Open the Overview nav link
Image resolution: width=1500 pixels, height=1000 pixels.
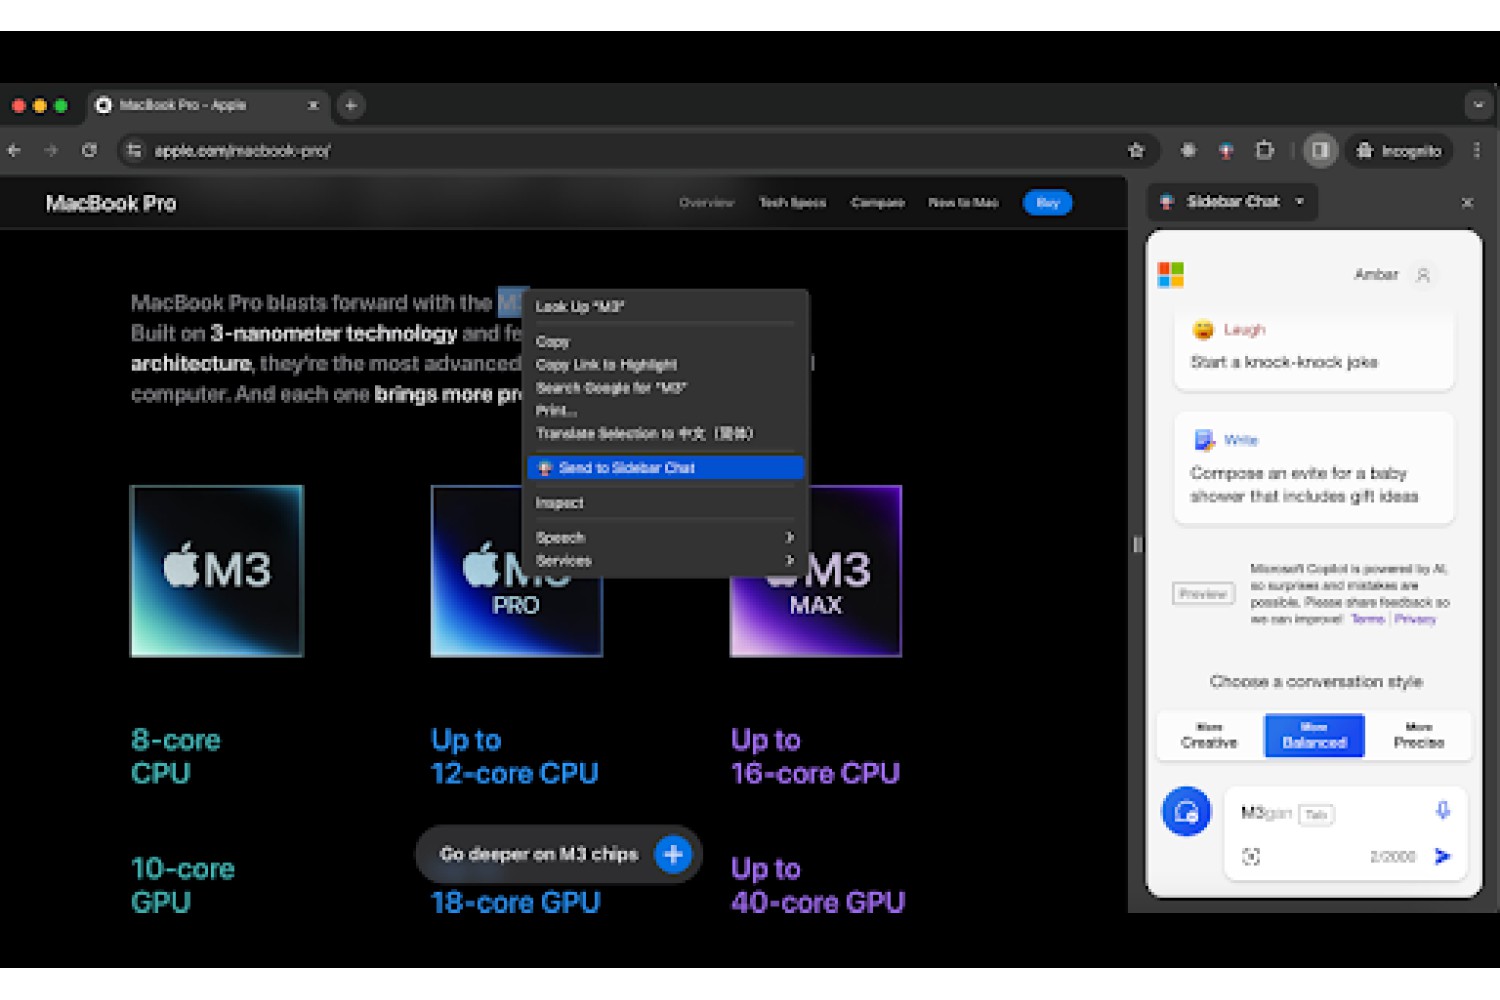coord(706,203)
